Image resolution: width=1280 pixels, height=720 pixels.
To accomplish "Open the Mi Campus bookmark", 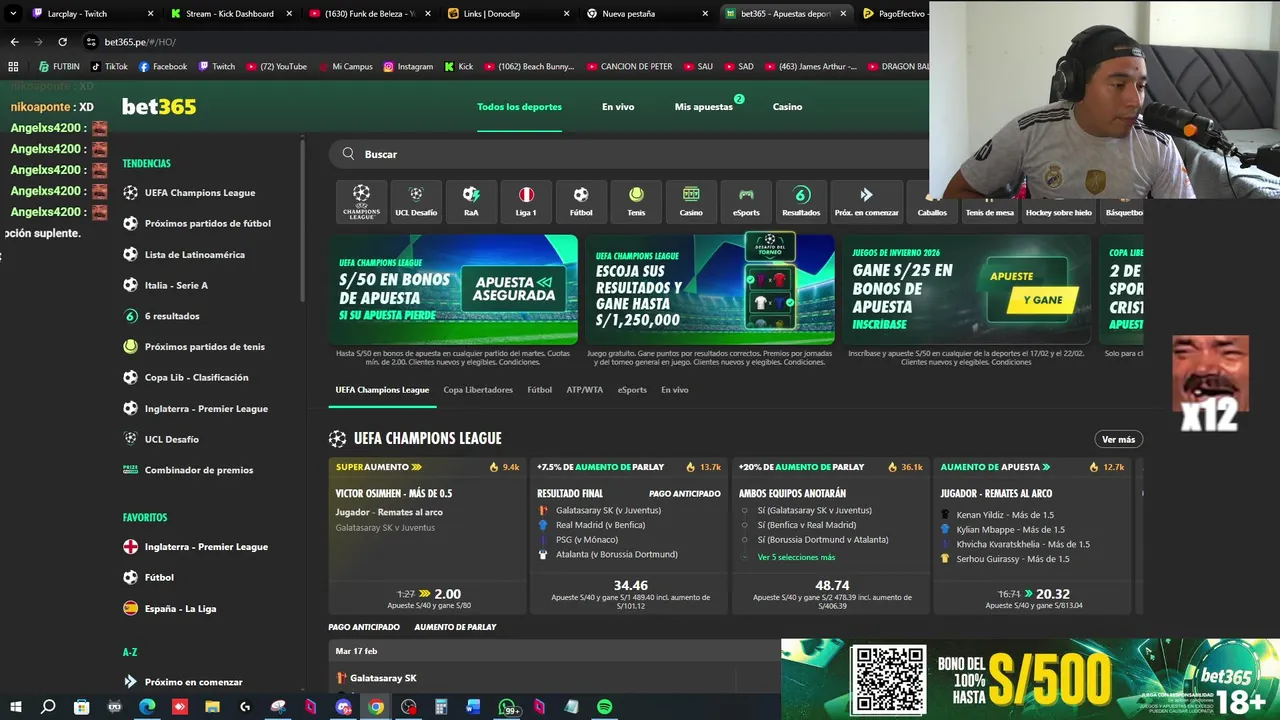I will pos(344,67).
